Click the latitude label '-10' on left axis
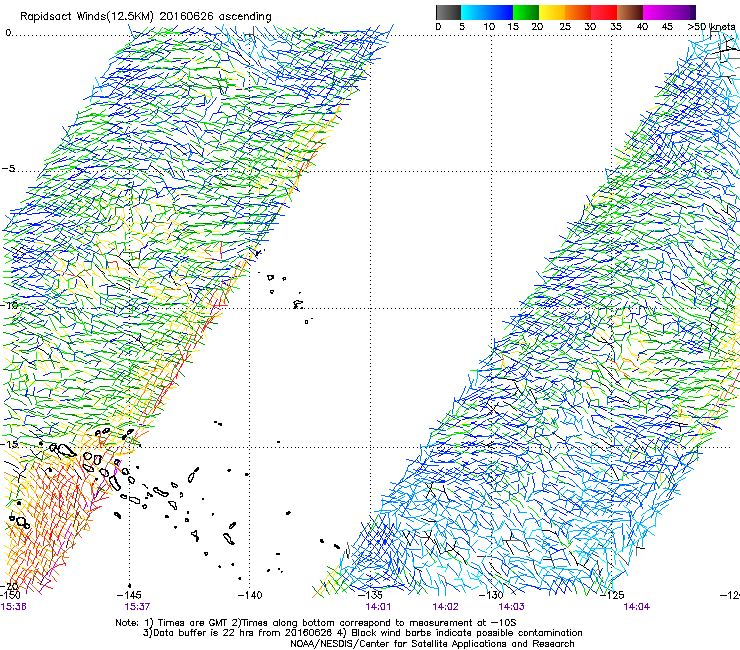This screenshot has height=650, width=740. [9, 305]
